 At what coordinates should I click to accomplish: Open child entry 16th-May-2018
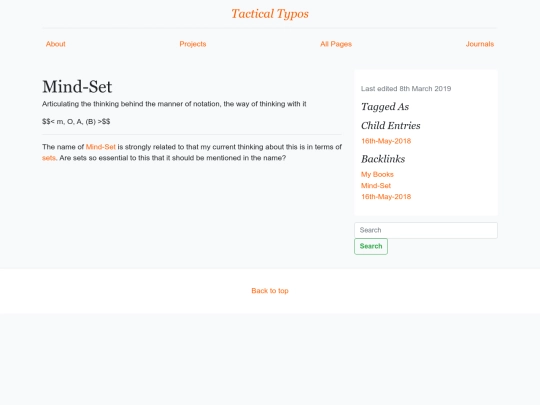coord(386,141)
